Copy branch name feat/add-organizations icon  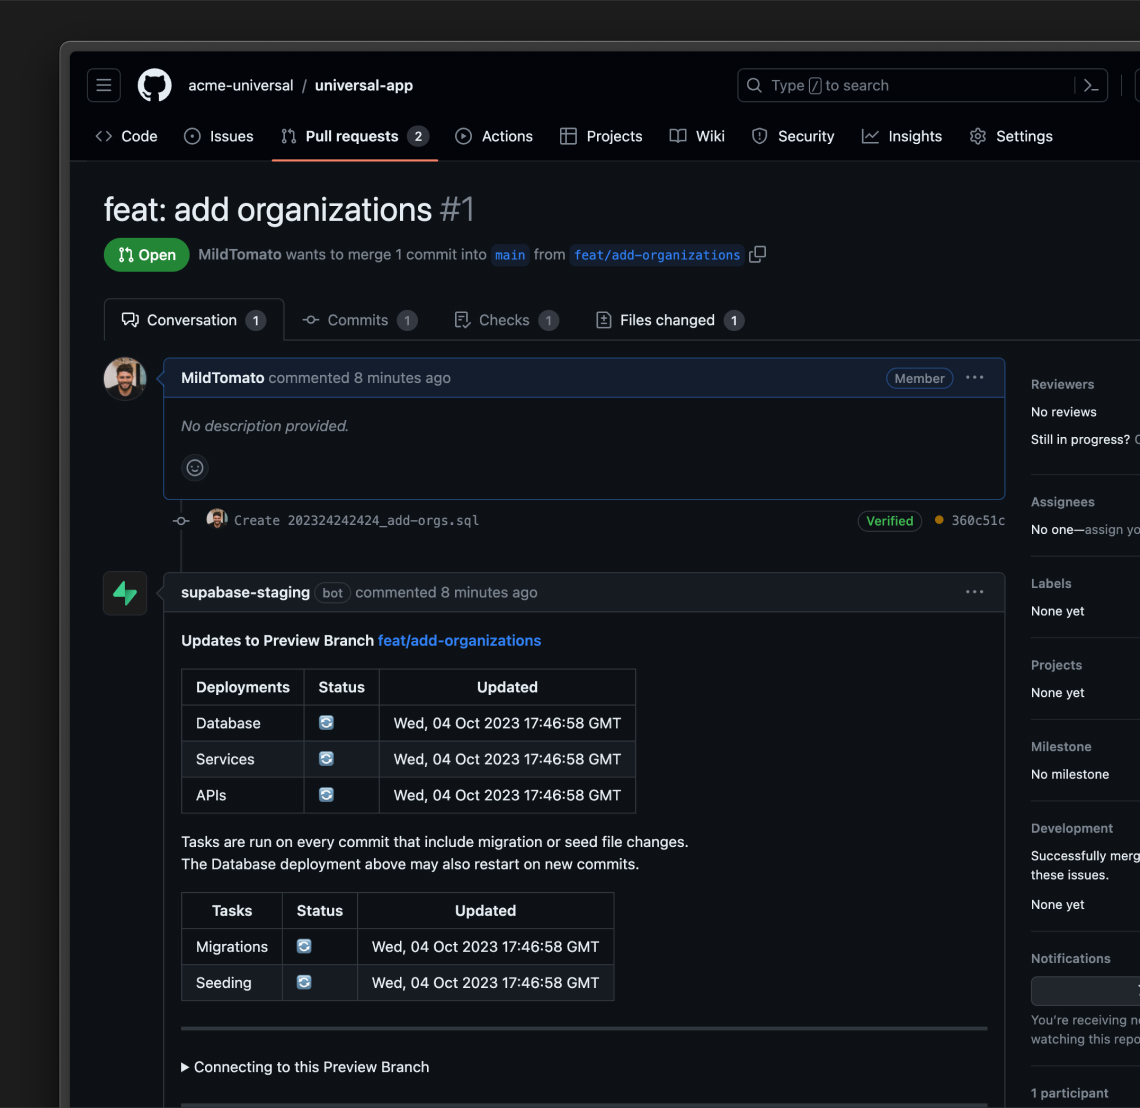[758, 254]
